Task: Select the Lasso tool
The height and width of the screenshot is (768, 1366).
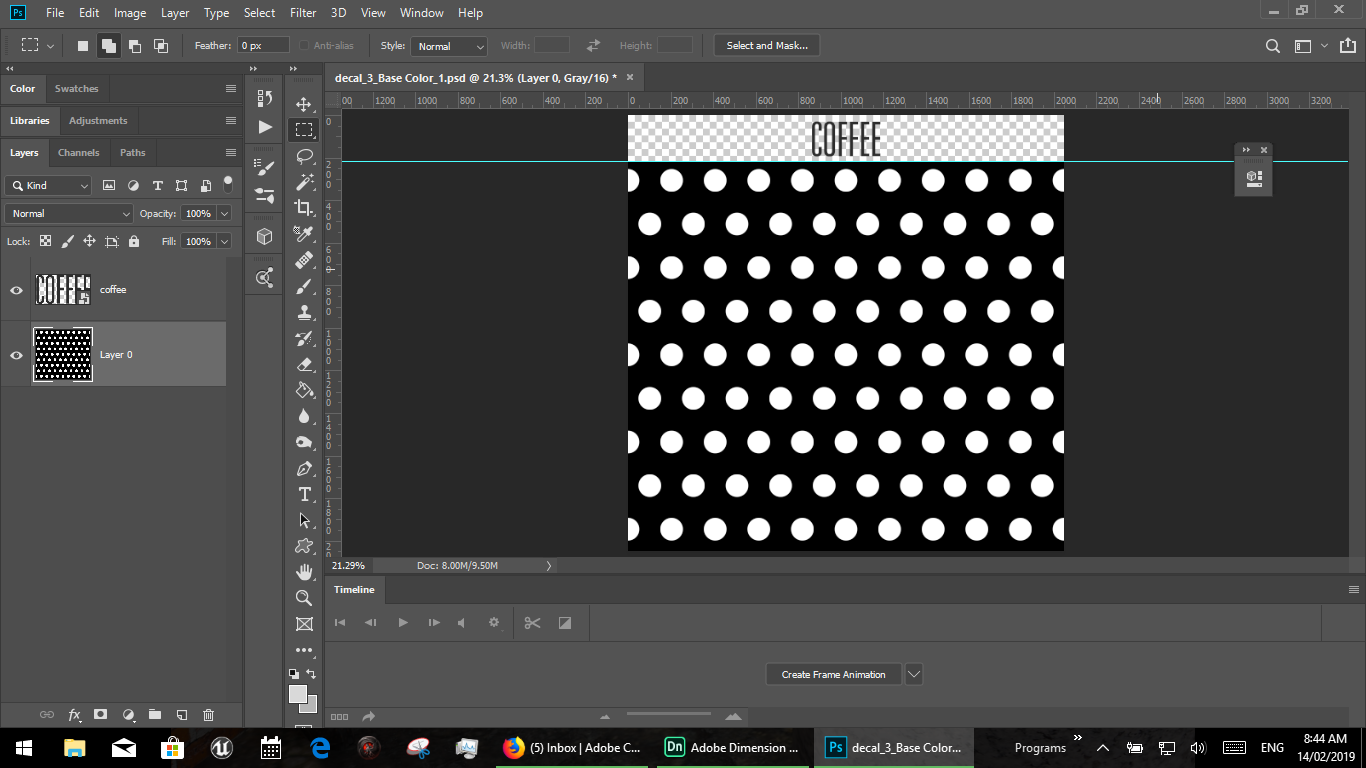Action: (304, 156)
